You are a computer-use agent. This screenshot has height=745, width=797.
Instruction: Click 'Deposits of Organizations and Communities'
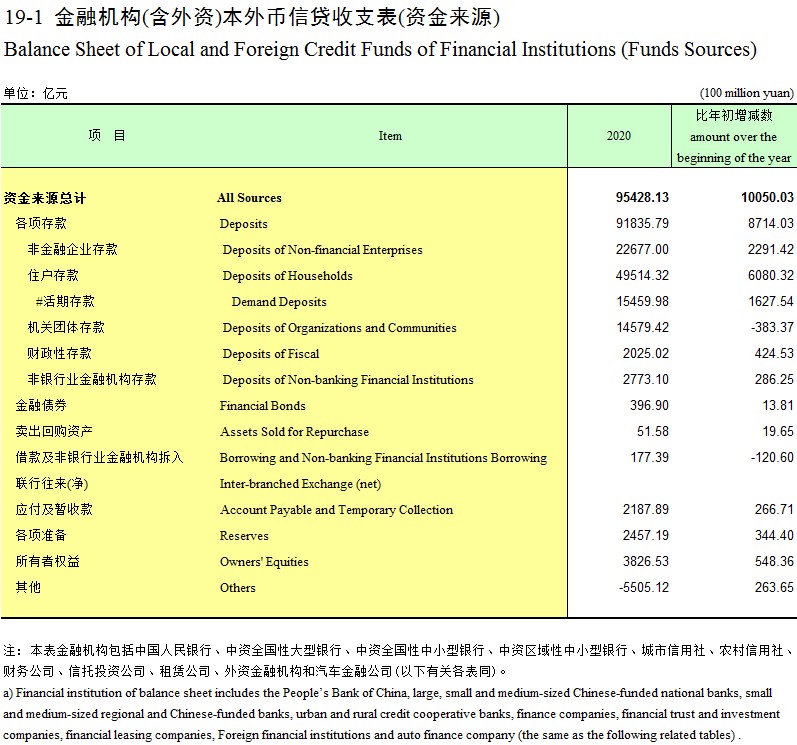coord(339,328)
